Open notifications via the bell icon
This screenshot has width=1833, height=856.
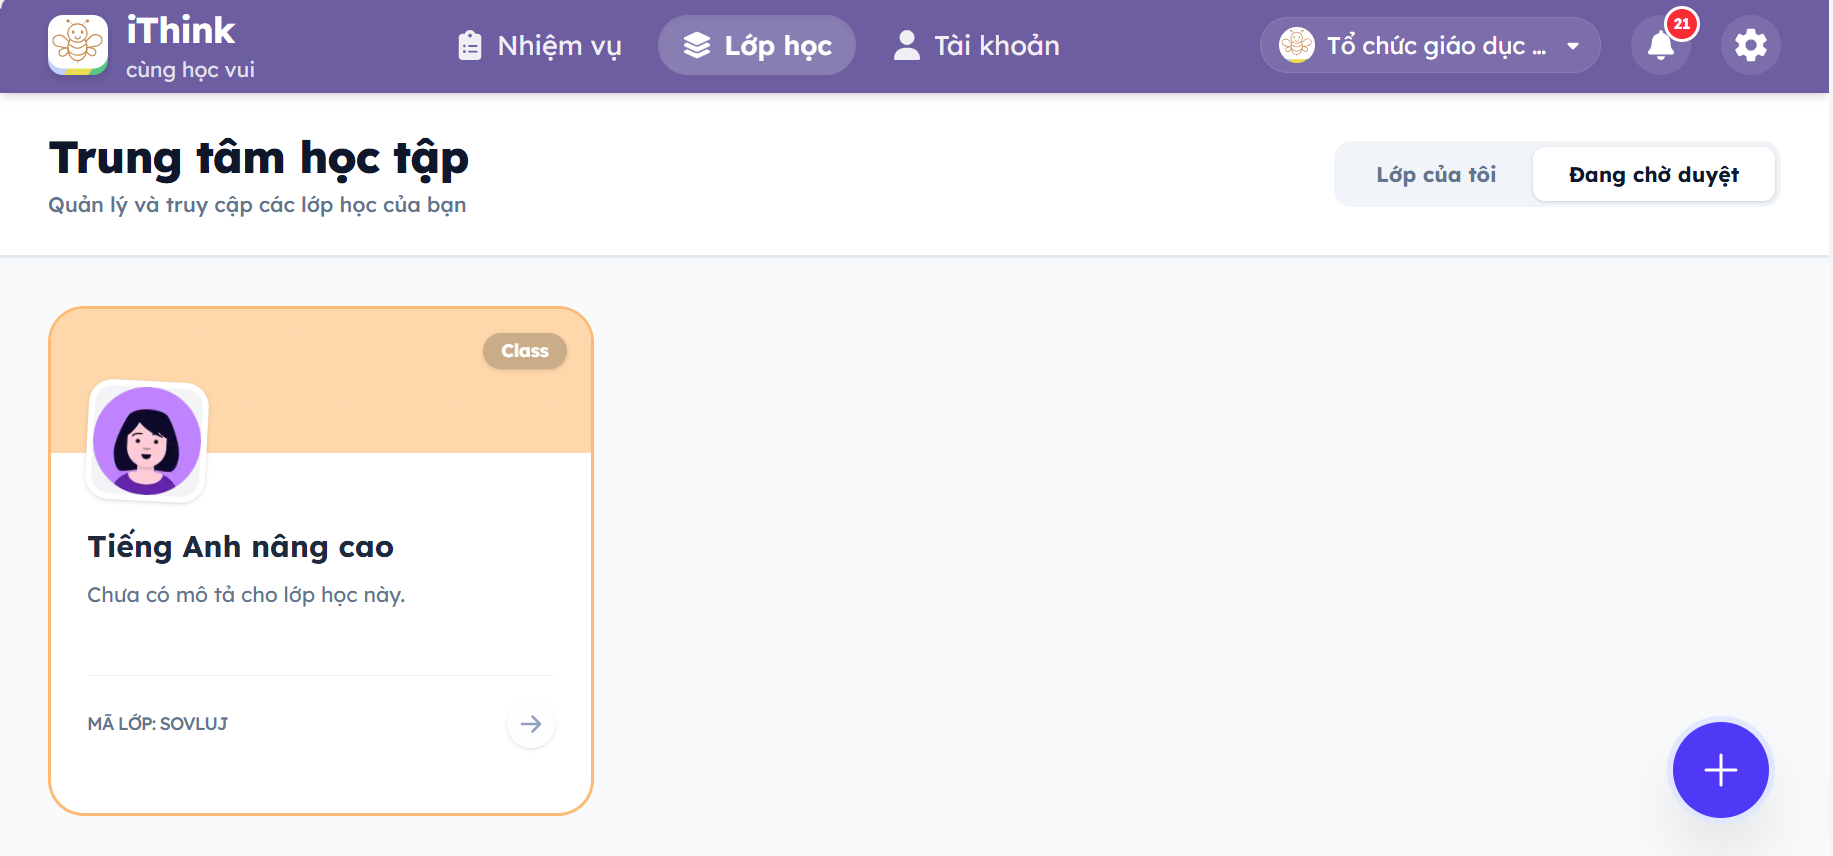click(x=1659, y=46)
